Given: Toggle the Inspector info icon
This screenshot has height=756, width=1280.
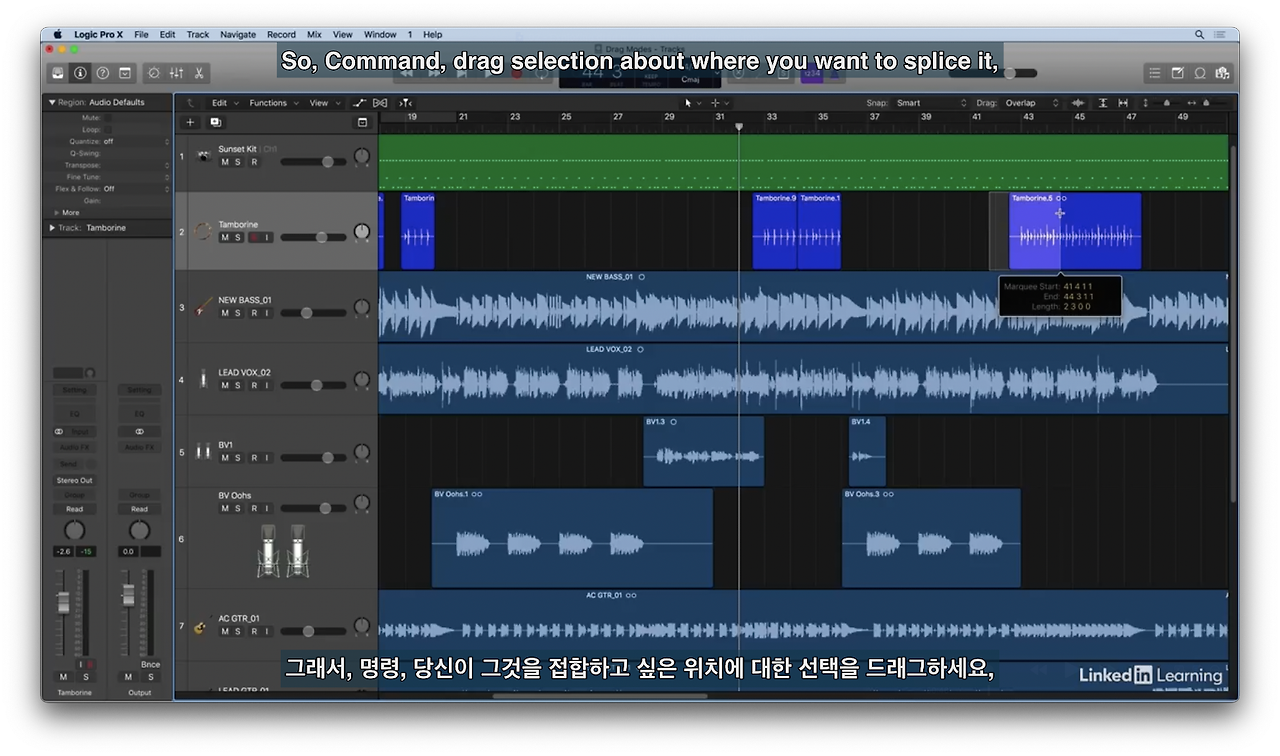Looking at the screenshot, I should coord(80,73).
